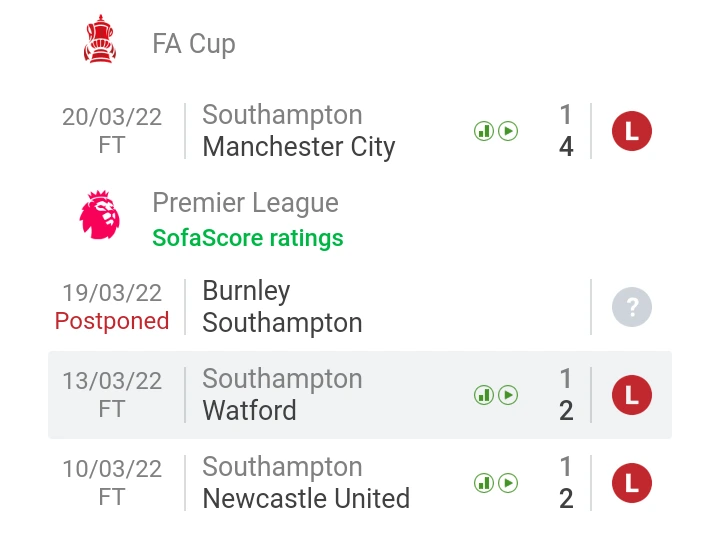Screen dimensions: 720x533
Task: Play highlights for Southampton vs Watford
Action: (x=508, y=395)
